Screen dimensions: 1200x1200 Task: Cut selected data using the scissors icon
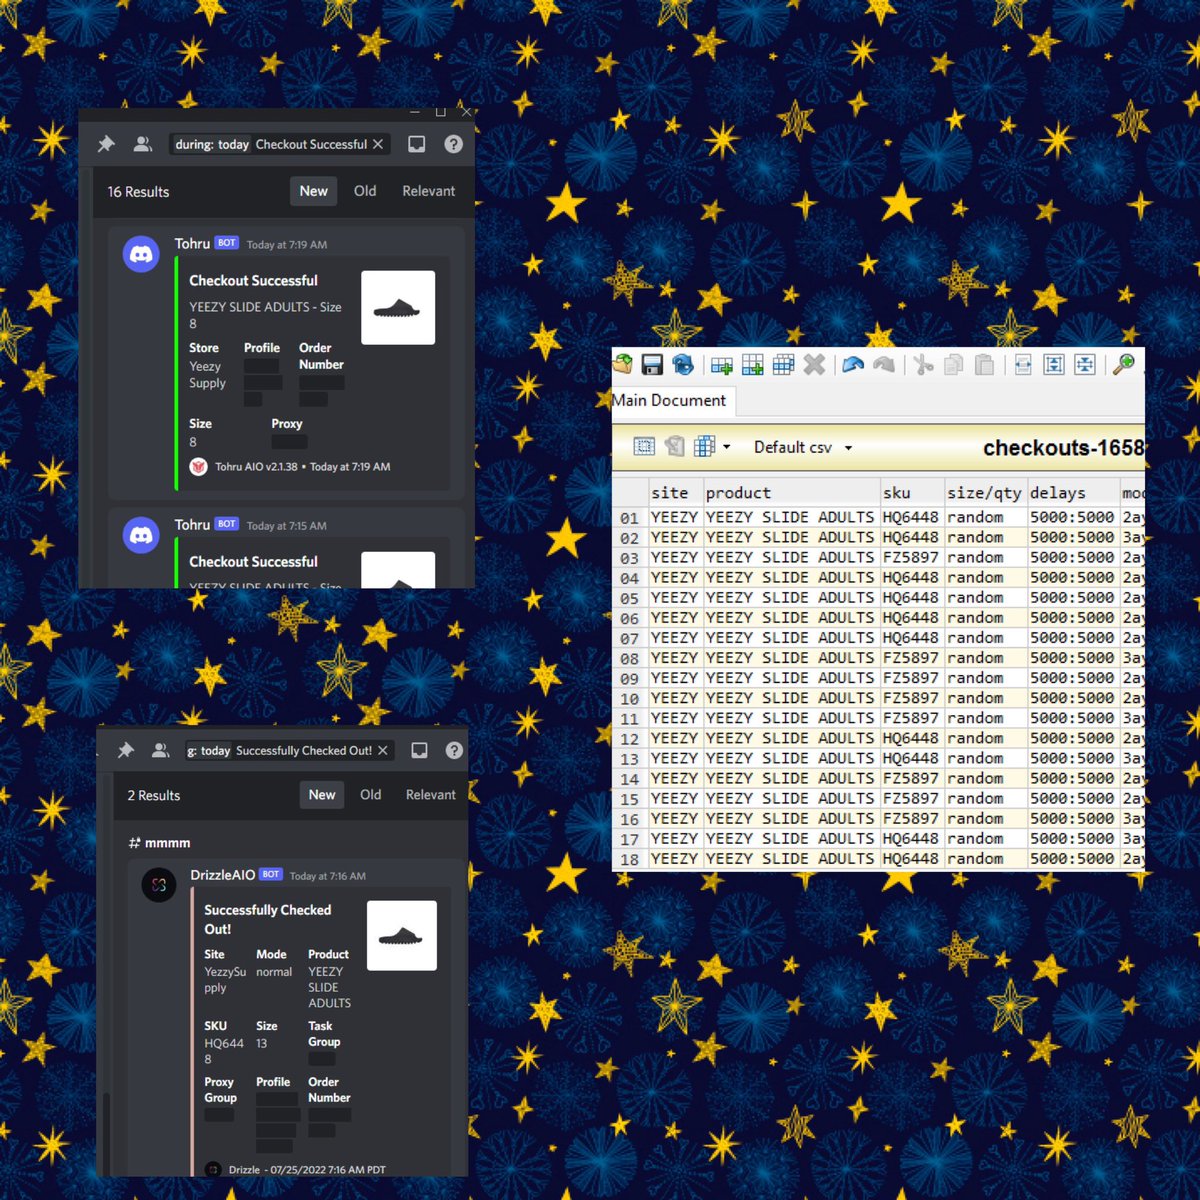[x=922, y=365]
